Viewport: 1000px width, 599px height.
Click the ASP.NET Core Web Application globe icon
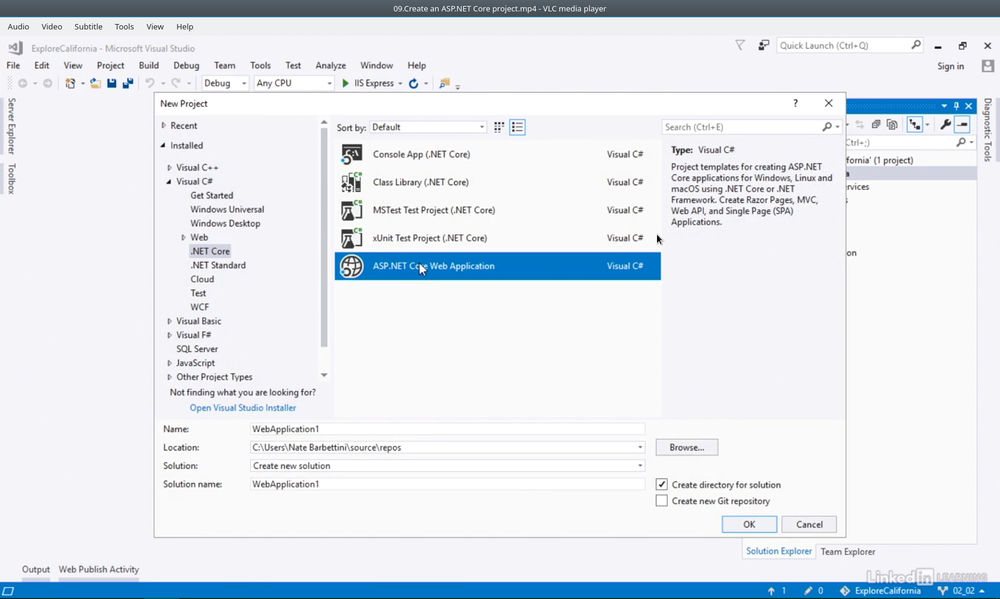coord(351,266)
